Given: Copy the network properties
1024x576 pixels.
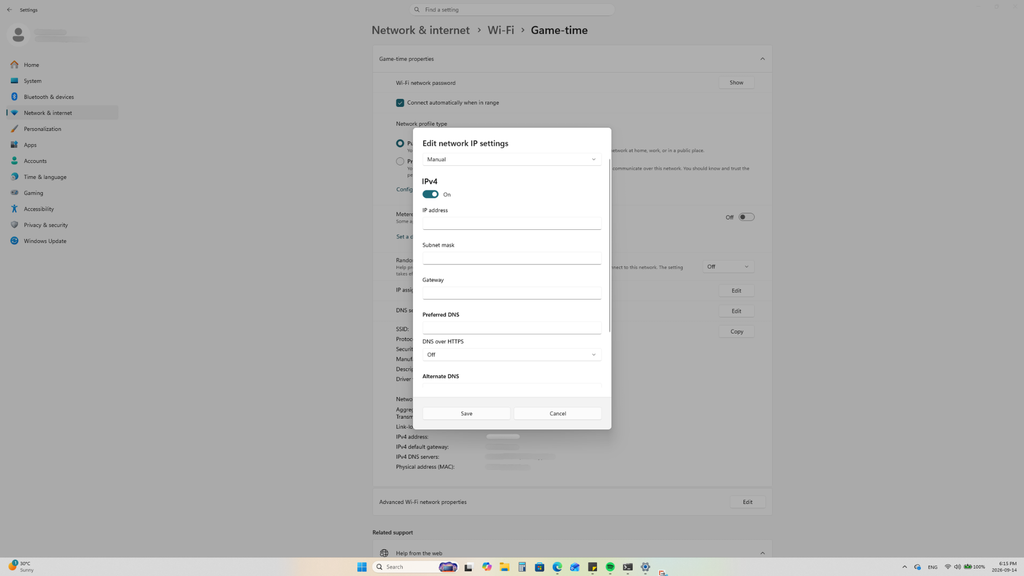Looking at the screenshot, I should click(x=736, y=332).
